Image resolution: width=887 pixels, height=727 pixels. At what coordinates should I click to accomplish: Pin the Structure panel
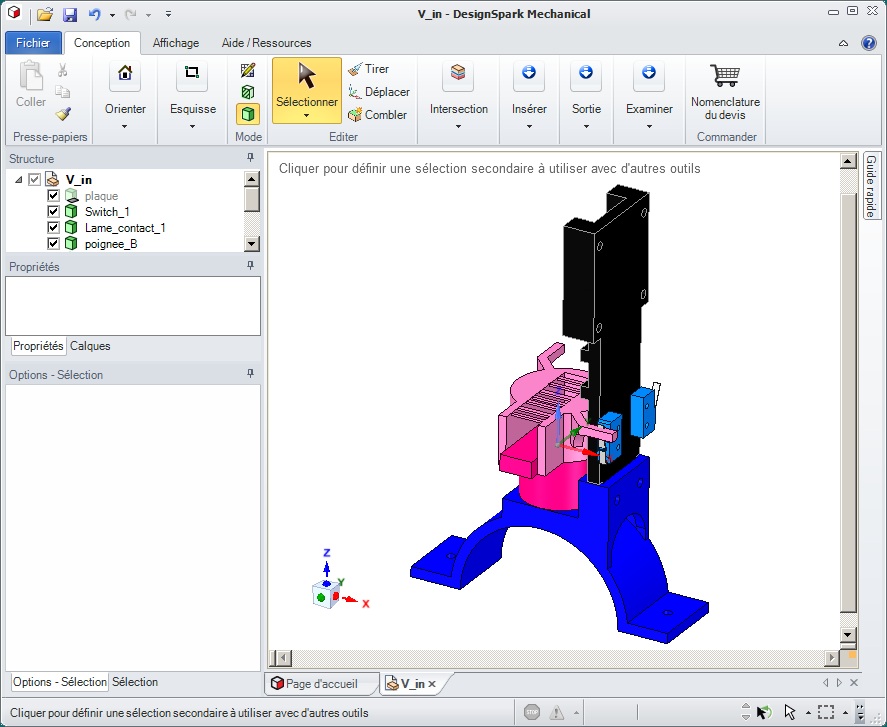coord(251,158)
